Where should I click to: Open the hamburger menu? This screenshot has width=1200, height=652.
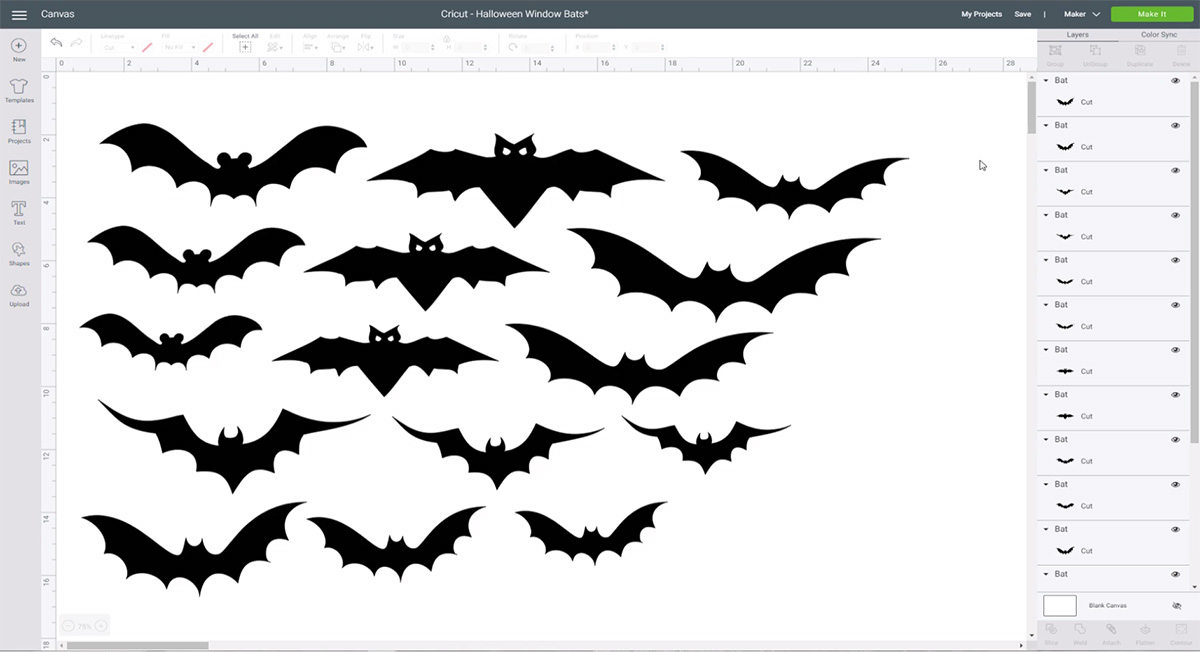(18, 14)
